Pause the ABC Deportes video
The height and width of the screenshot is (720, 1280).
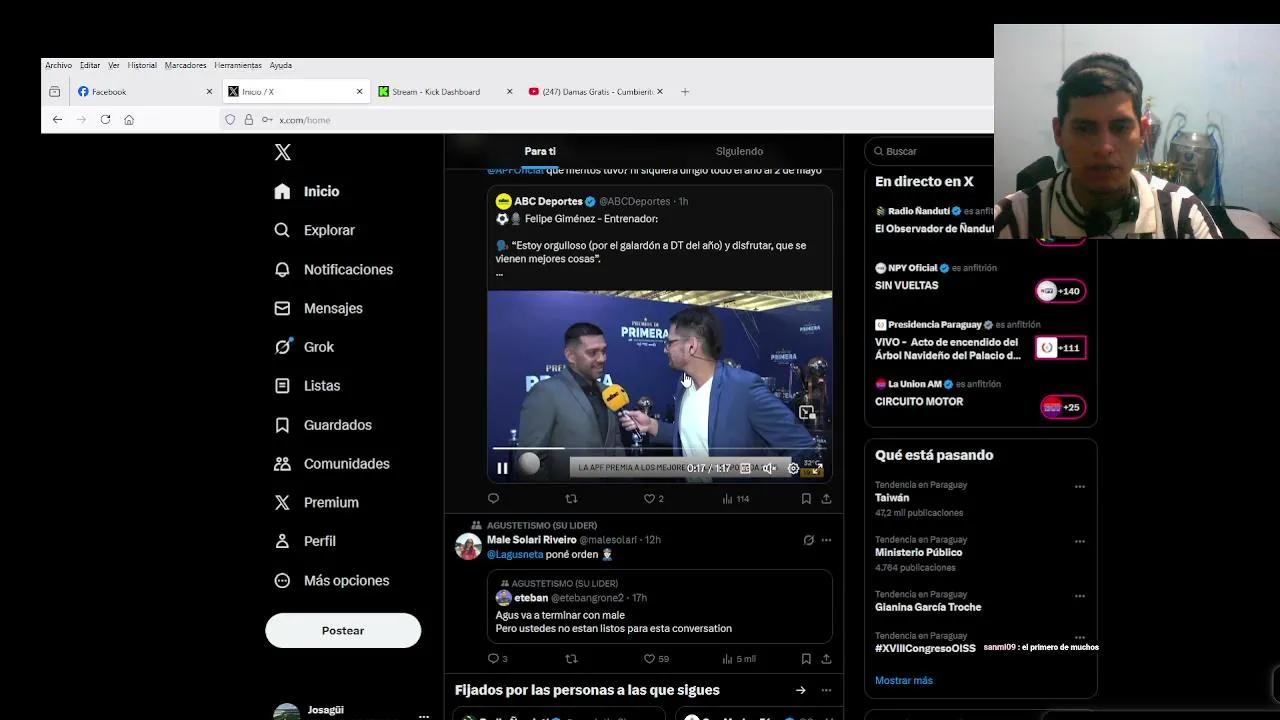[502, 468]
